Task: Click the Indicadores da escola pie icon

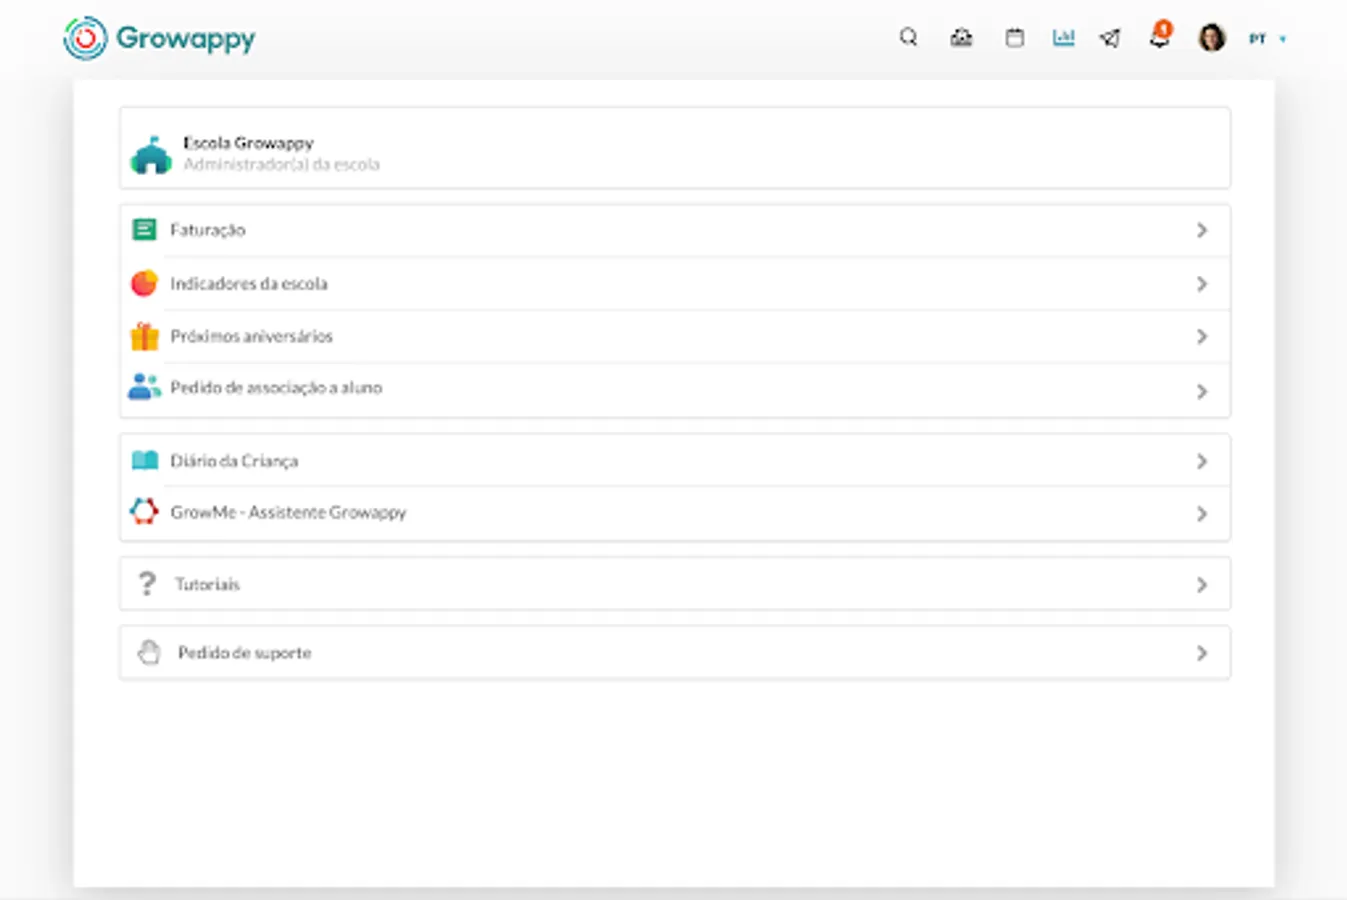Action: pos(144,283)
